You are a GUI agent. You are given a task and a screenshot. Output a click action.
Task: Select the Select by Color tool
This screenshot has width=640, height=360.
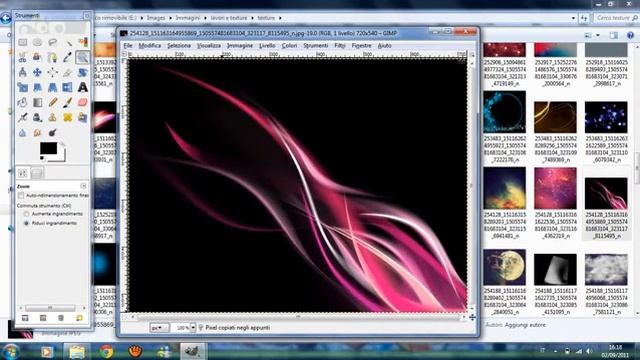[x=82, y=42]
